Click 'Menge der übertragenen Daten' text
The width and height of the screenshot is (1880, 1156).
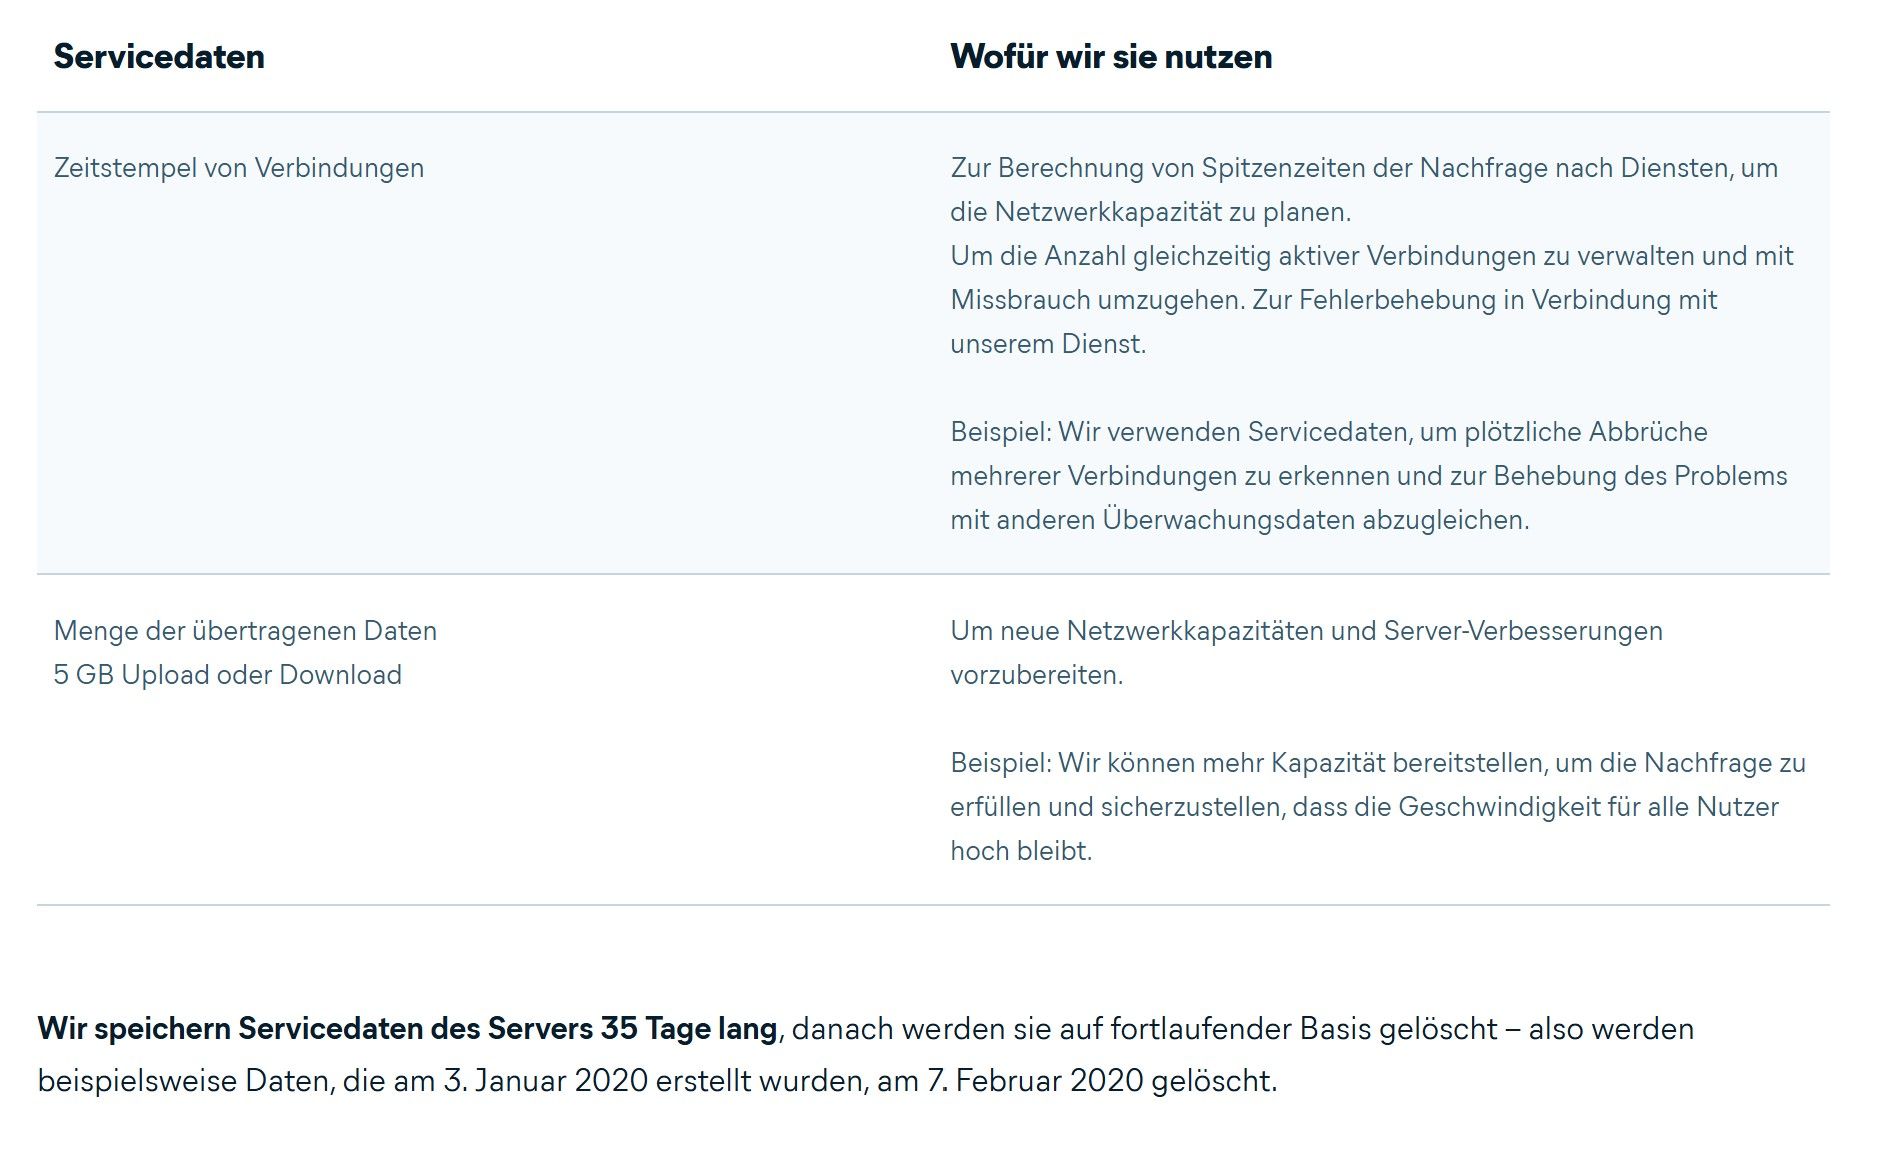click(245, 631)
